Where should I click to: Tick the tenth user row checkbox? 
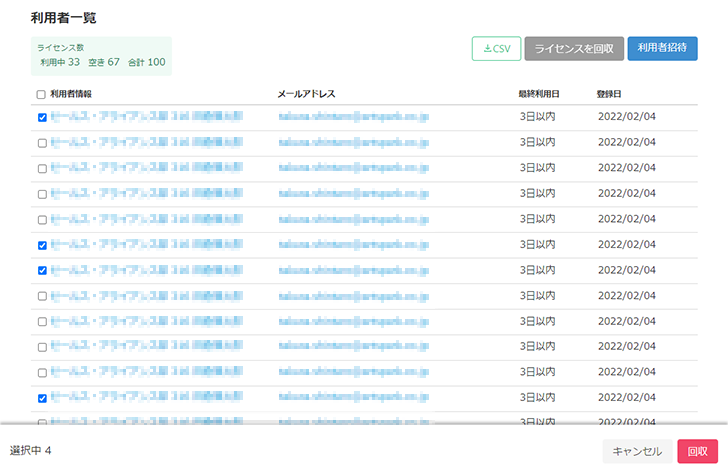41,347
